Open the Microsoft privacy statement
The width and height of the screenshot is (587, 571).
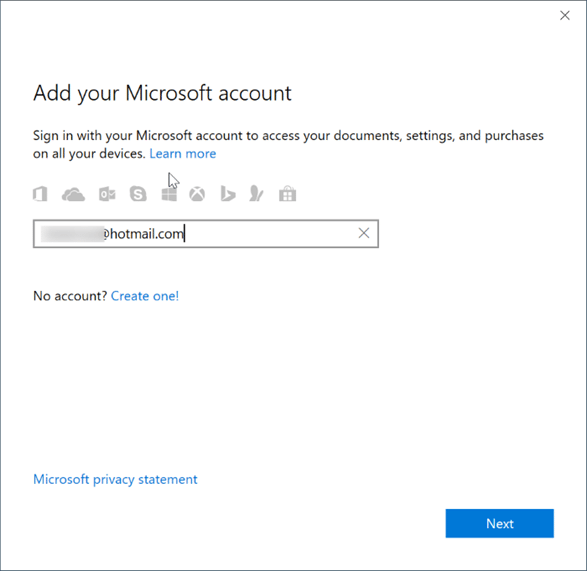coord(115,479)
